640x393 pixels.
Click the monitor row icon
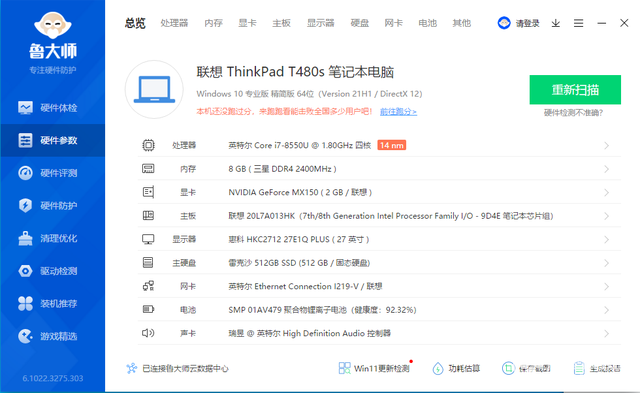click(148, 239)
